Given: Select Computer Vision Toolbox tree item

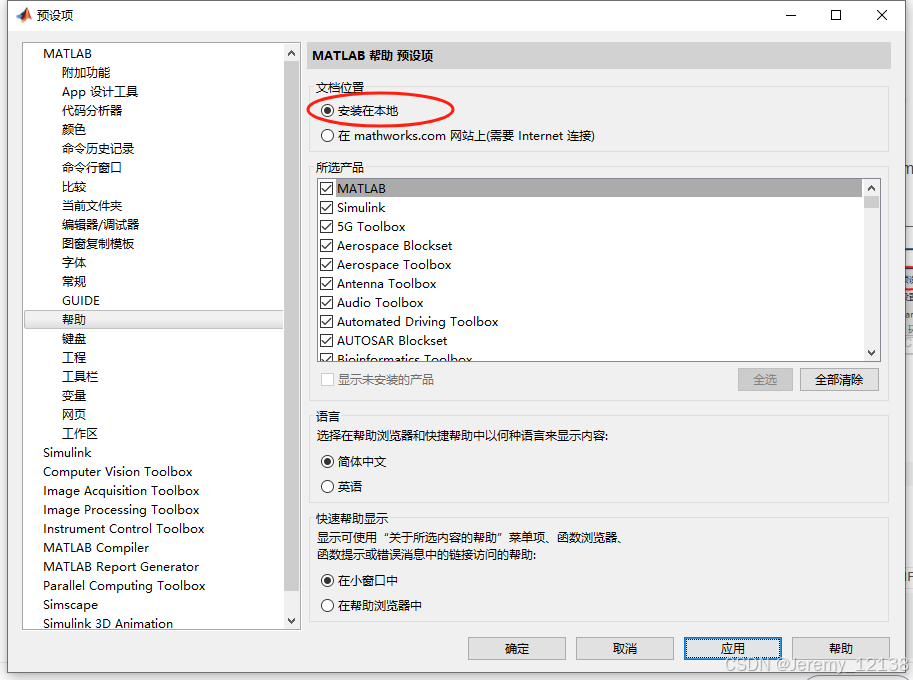Looking at the screenshot, I should 118,472.
